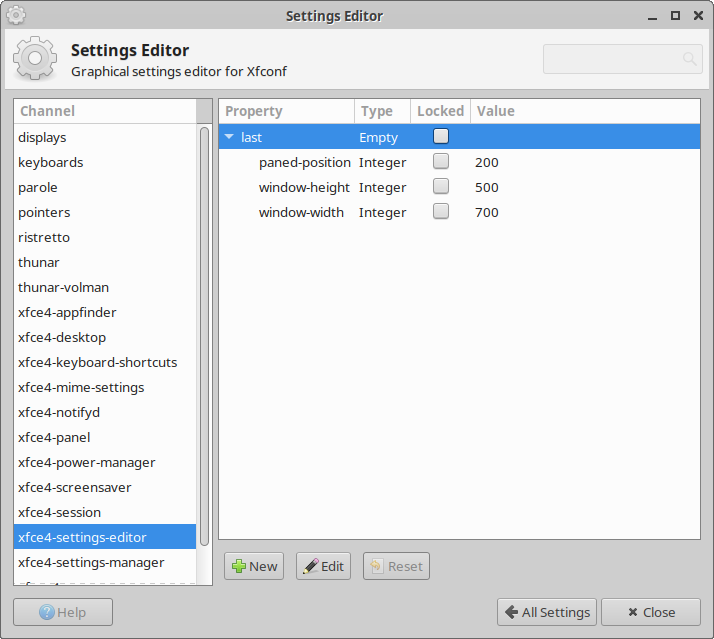Collapse the 'last' property tree node
Viewport: 714px width, 639px height.
click(x=229, y=137)
